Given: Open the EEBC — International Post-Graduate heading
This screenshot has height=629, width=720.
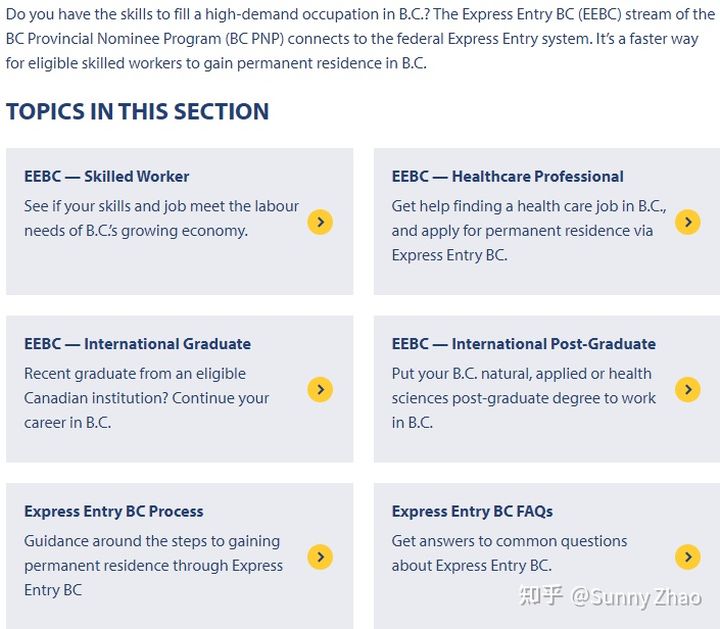Looking at the screenshot, I should [x=523, y=344].
